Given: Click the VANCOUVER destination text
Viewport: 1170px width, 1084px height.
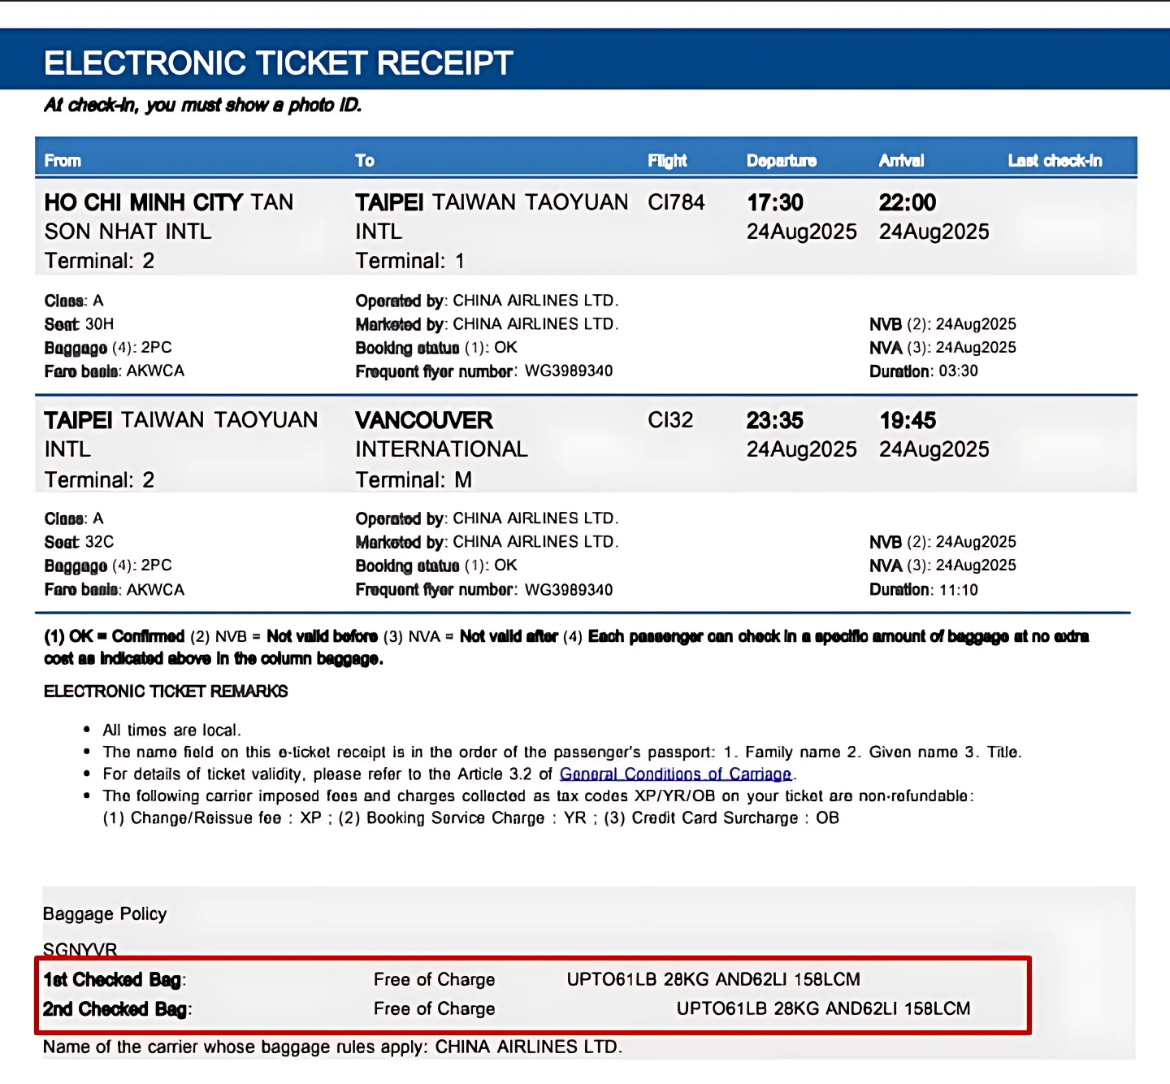Looking at the screenshot, I should click(424, 420).
